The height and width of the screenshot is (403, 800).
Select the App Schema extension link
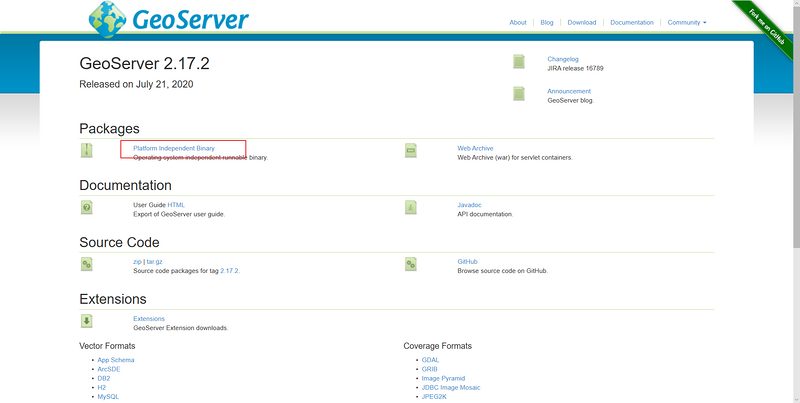click(x=116, y=360)
